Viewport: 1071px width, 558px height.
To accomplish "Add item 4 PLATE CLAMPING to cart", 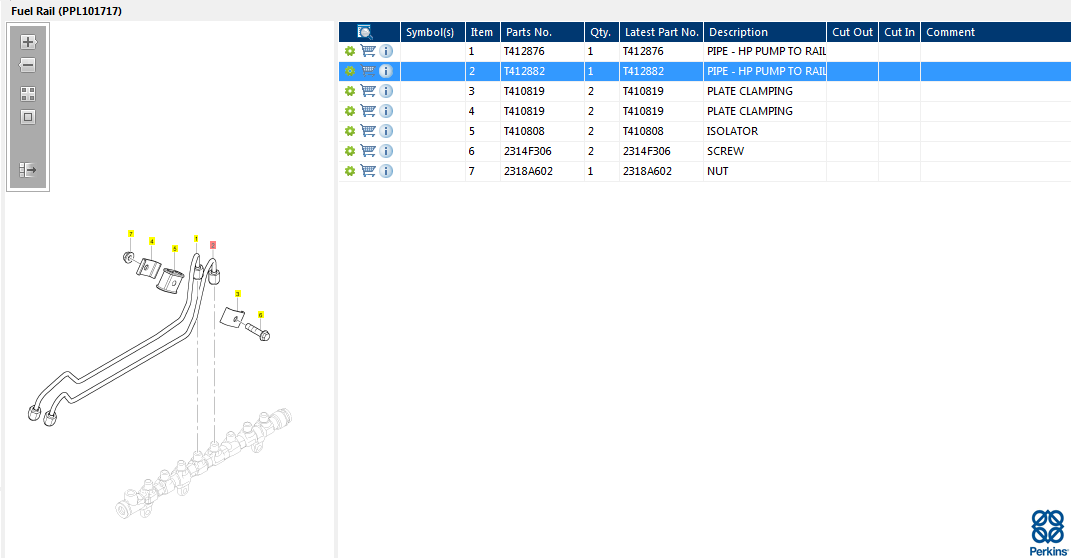I will coord(368,110).
